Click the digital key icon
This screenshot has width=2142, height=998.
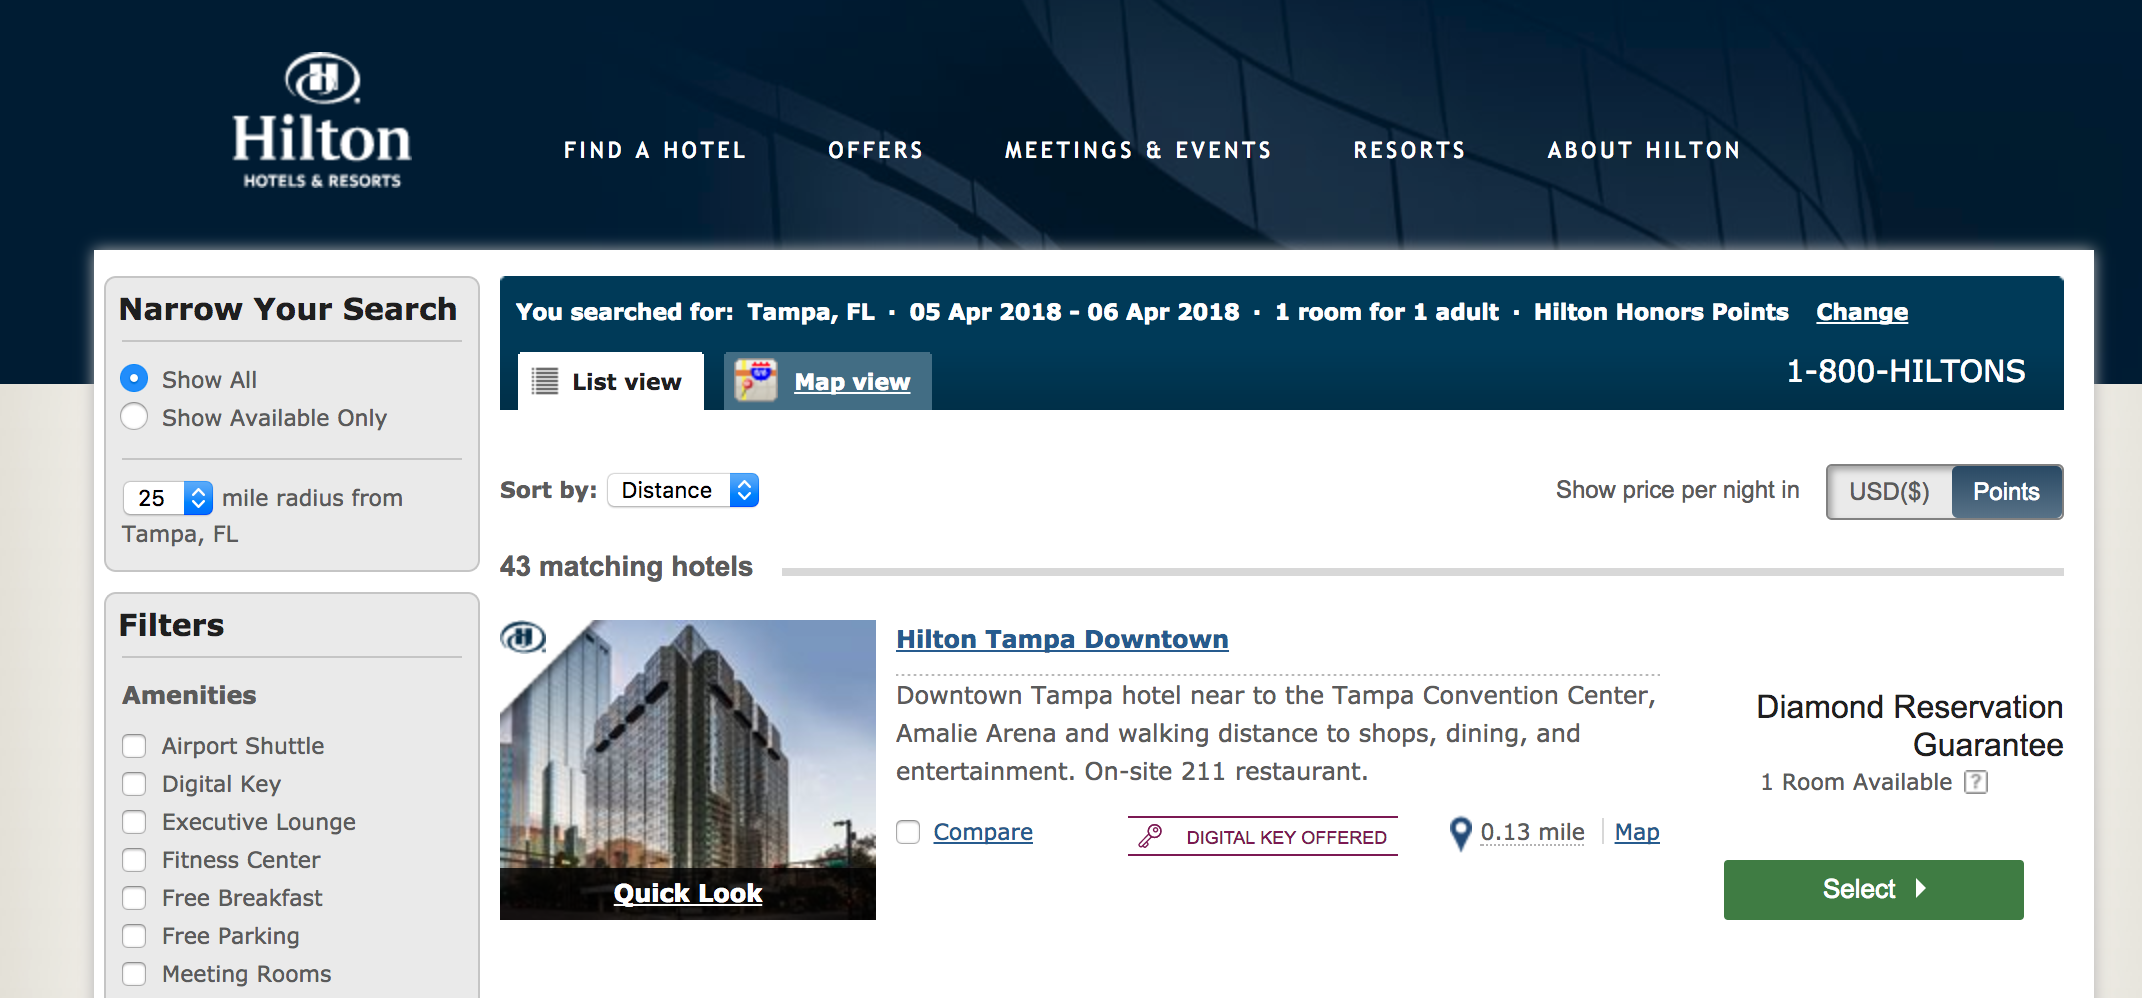coord(1151,836)
